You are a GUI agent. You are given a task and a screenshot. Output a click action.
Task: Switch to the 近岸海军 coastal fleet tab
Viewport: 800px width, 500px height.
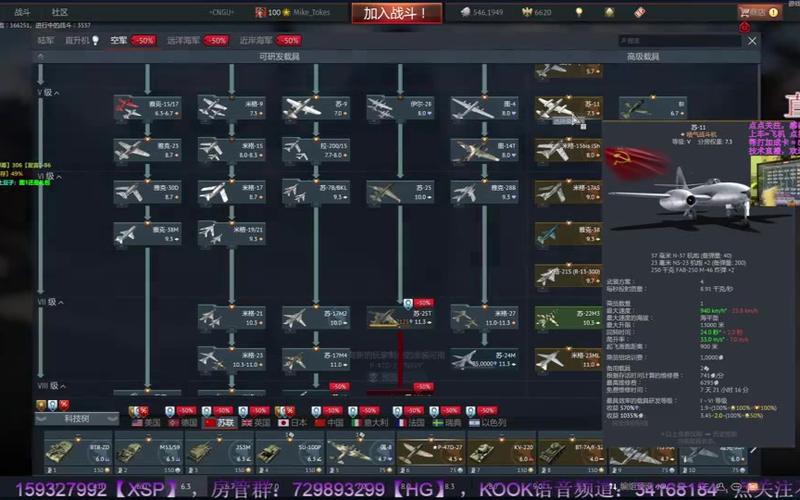270,40
